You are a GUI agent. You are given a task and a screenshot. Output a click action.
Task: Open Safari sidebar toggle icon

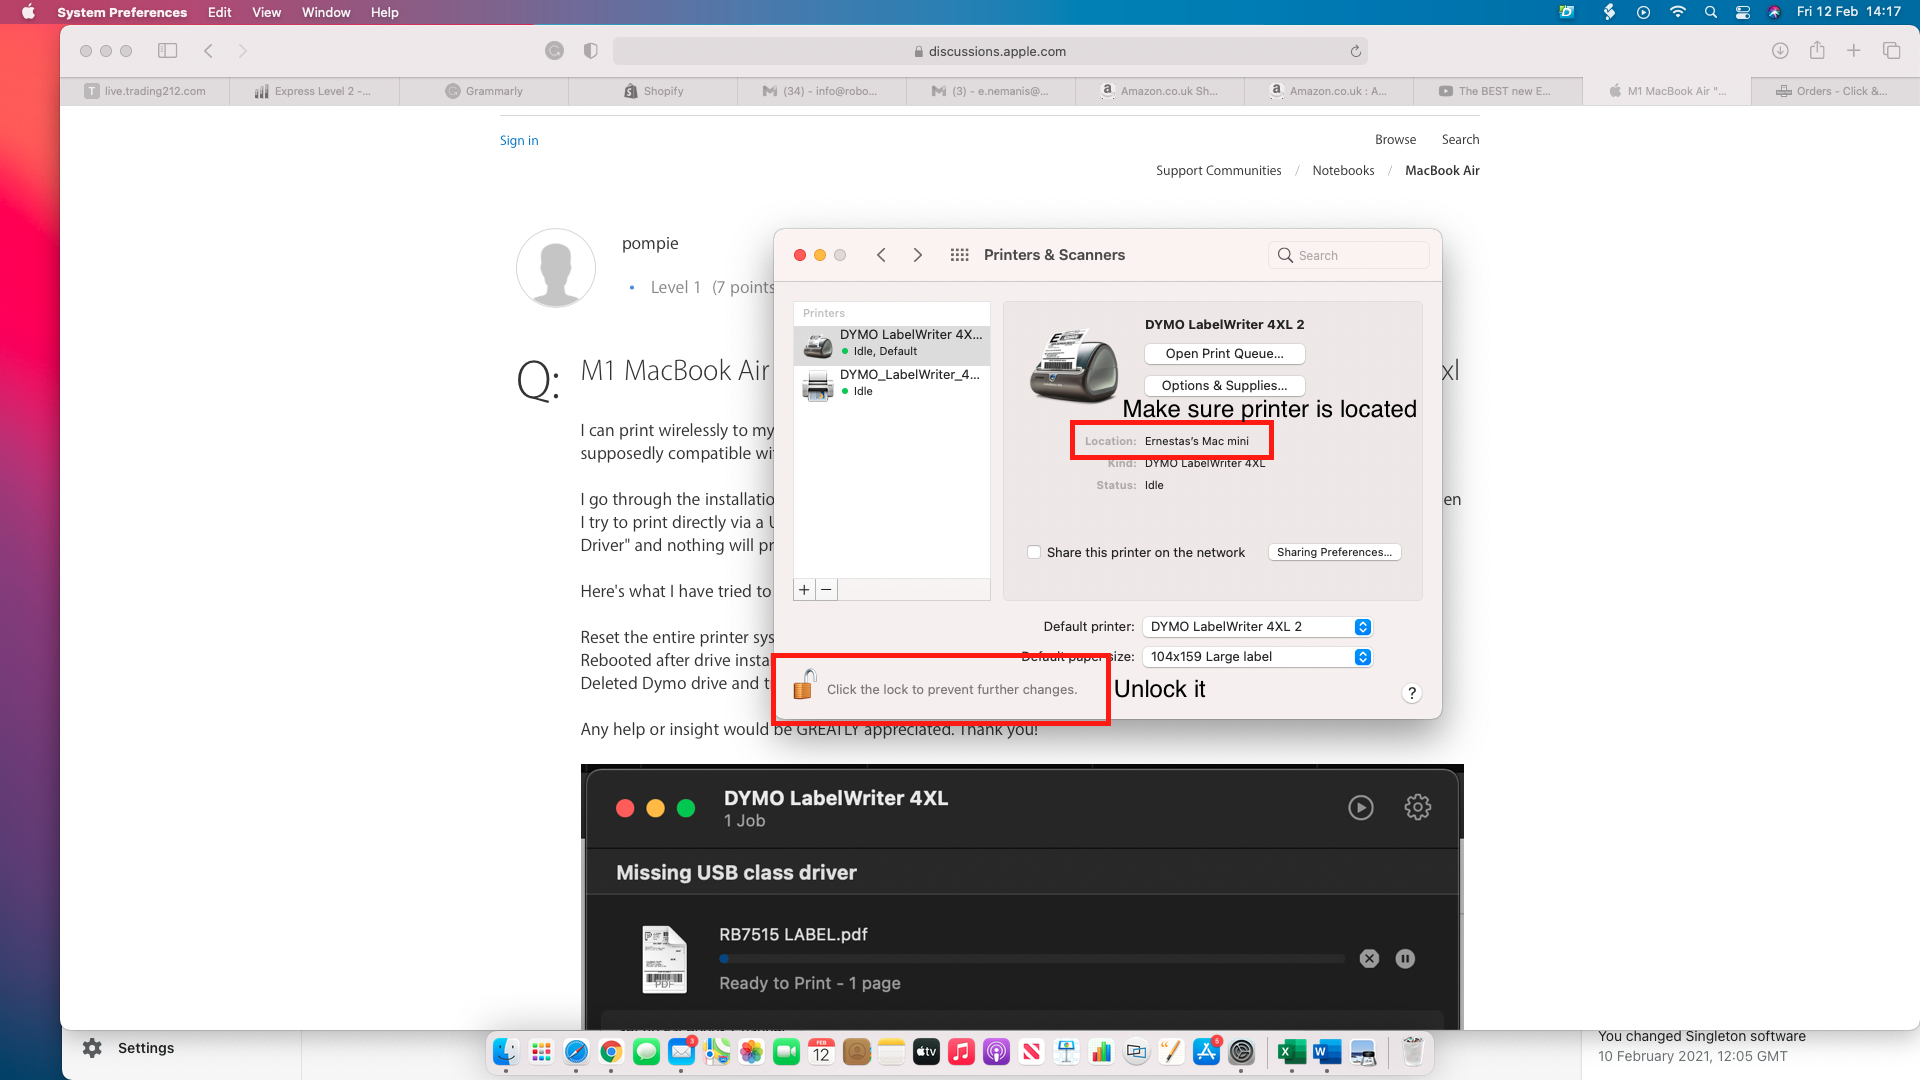(x=167, y=51)
